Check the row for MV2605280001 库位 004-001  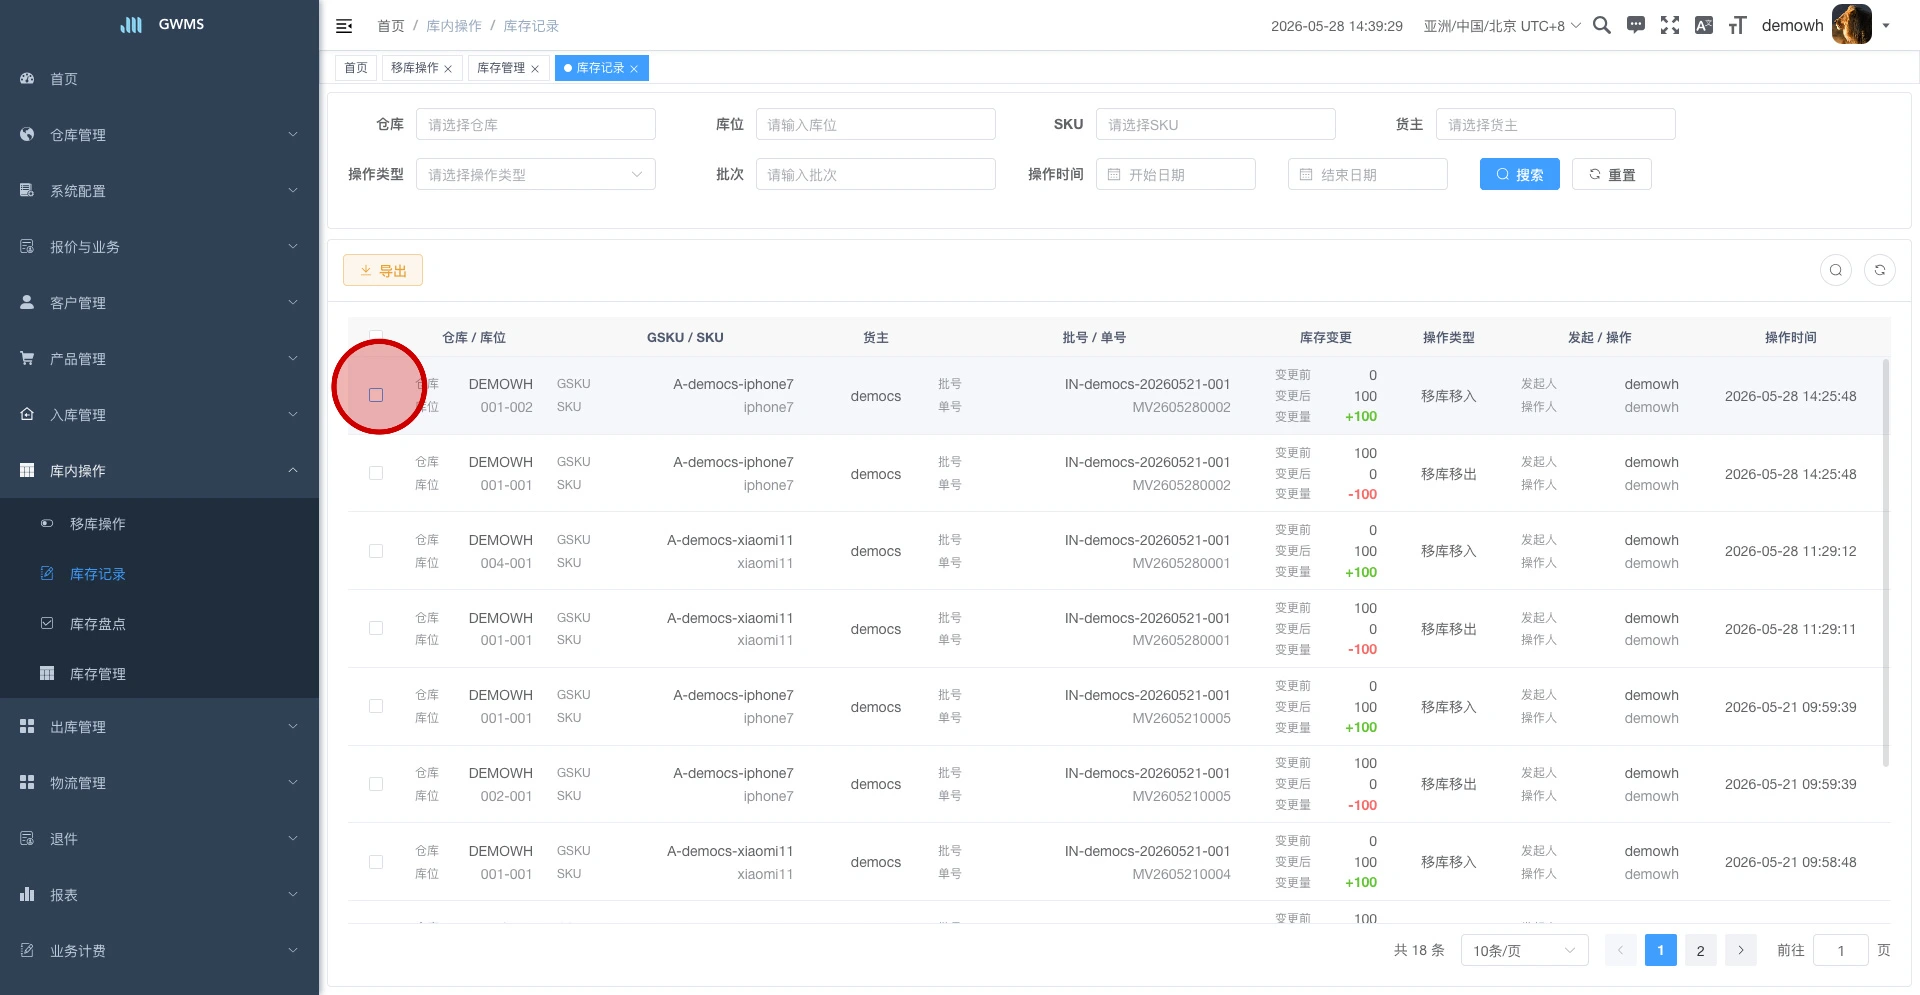tap(376, 551)
